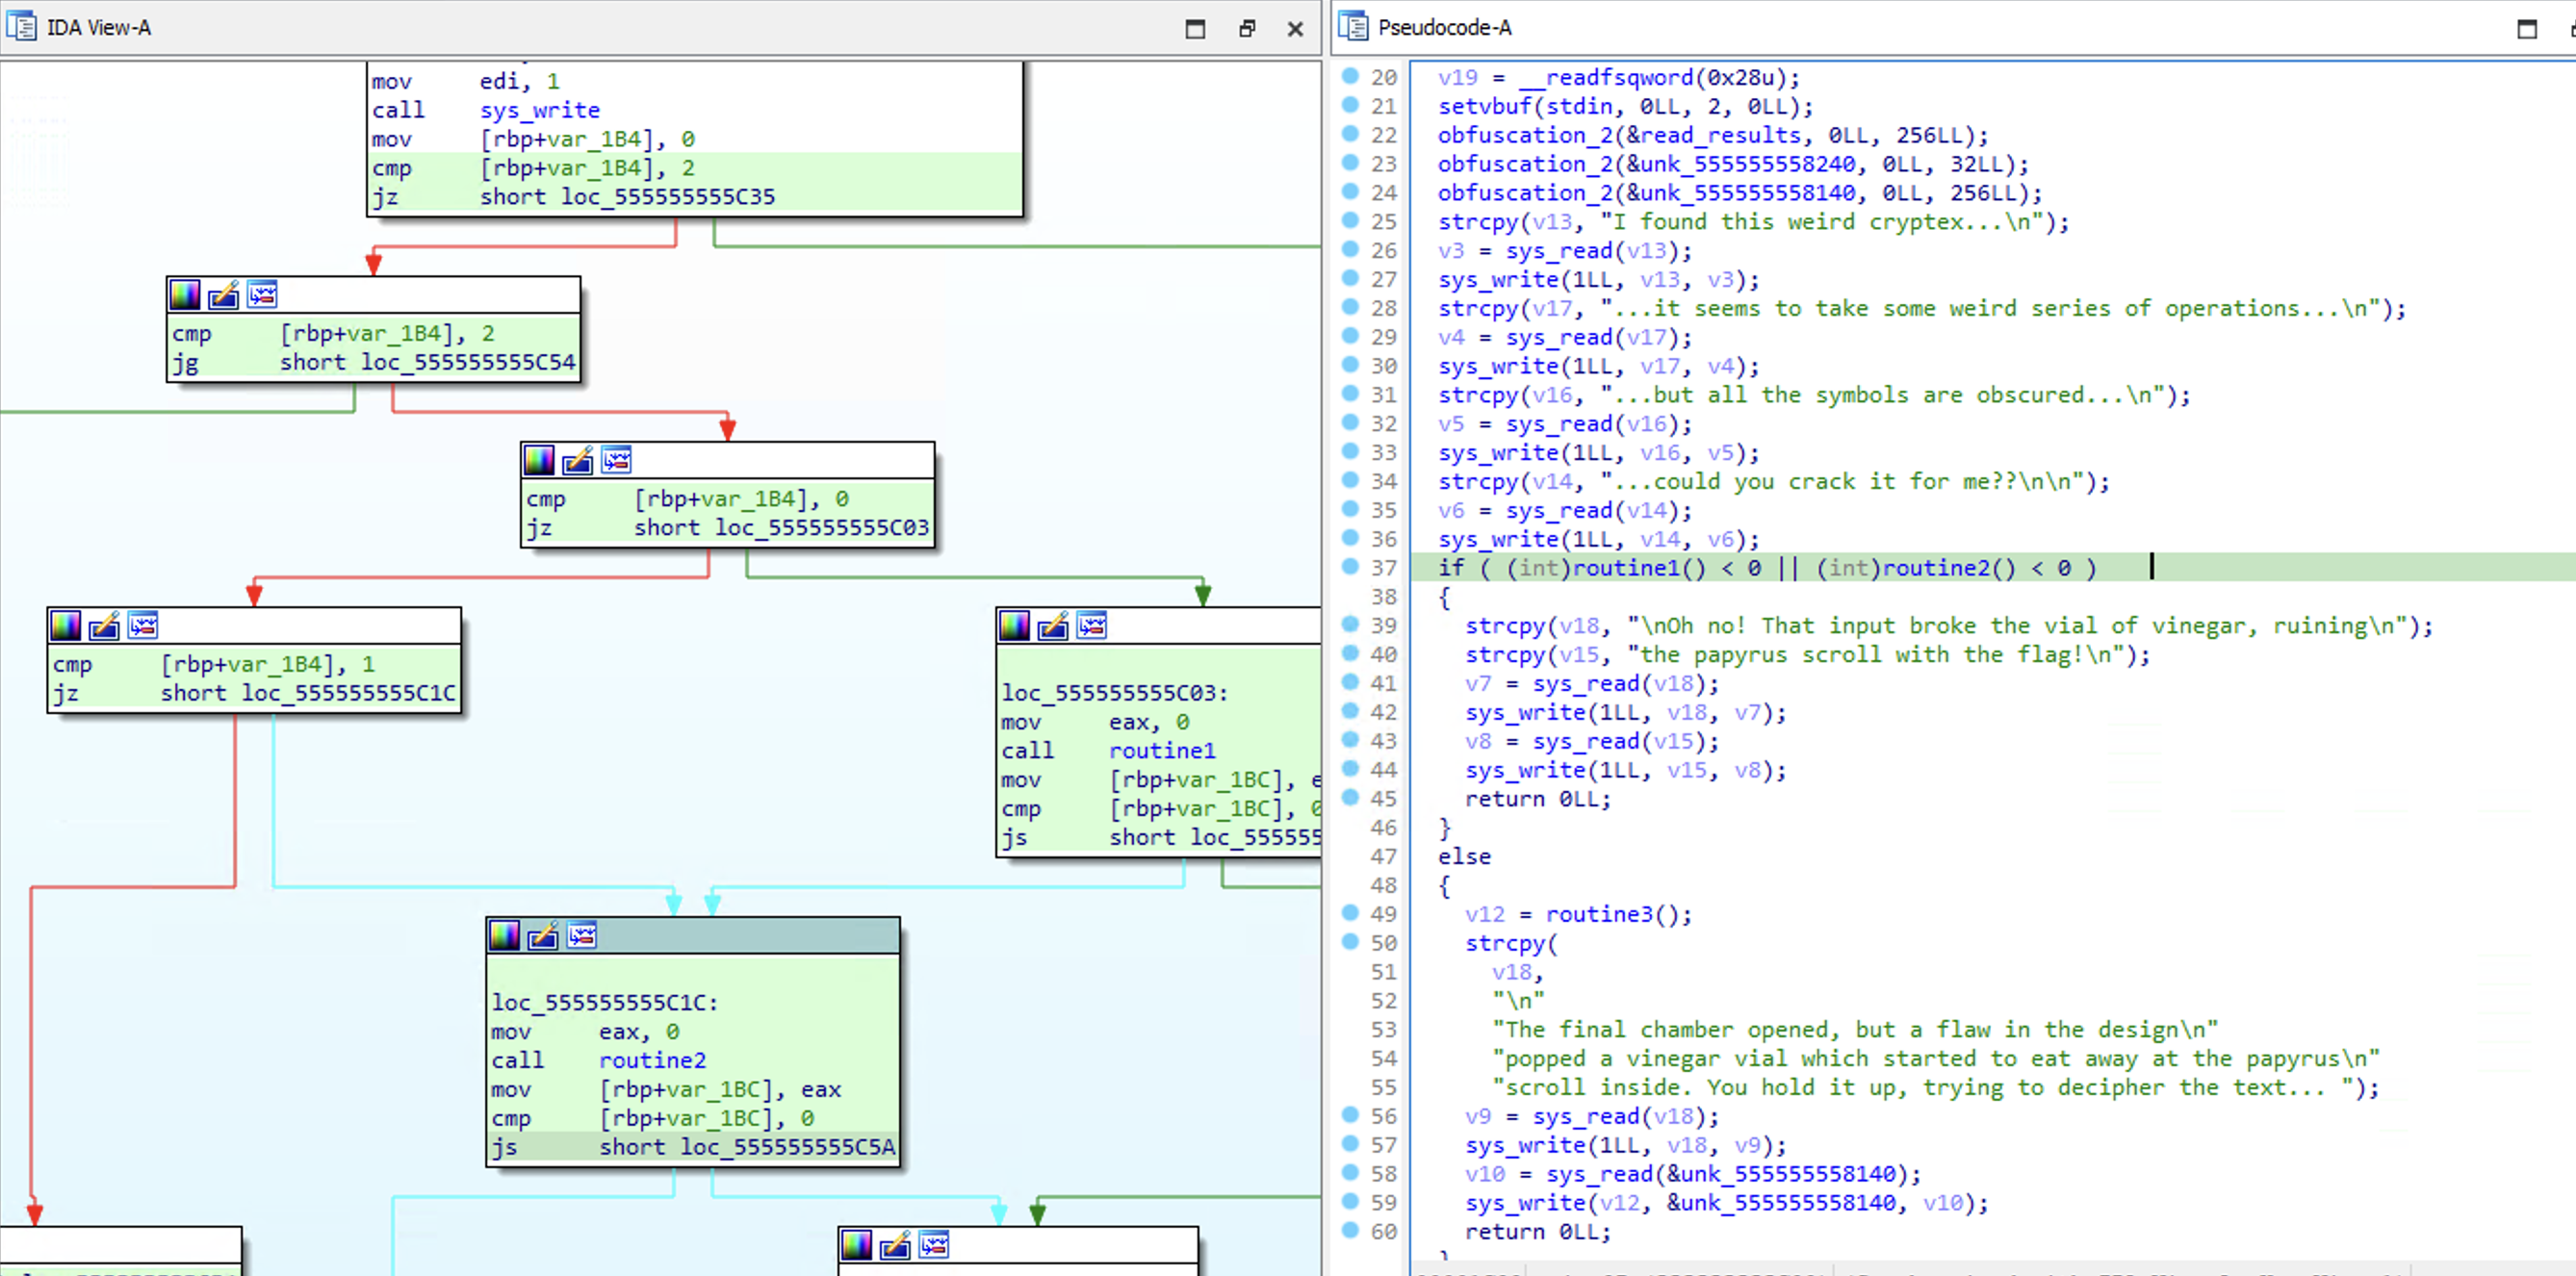Select the Pseudocode-A tab title
Viewport: 2576px width, 1276px height.
tap(1444, 28)
